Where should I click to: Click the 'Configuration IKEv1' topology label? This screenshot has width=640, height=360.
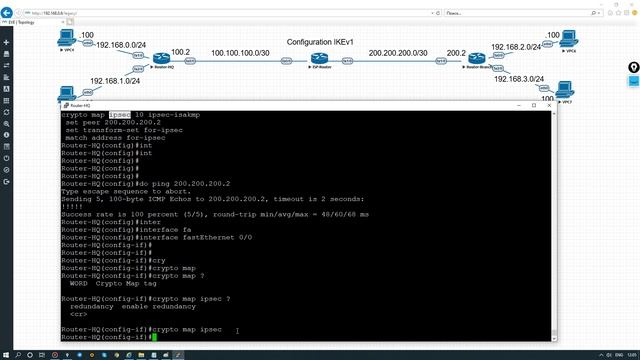click(320, 42)
